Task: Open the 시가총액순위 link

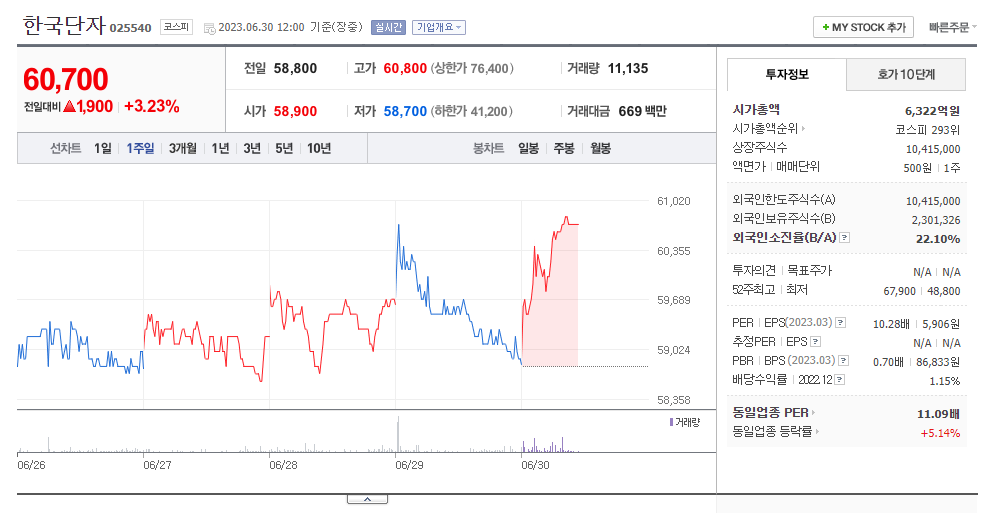Action: [x=765, y=129]
